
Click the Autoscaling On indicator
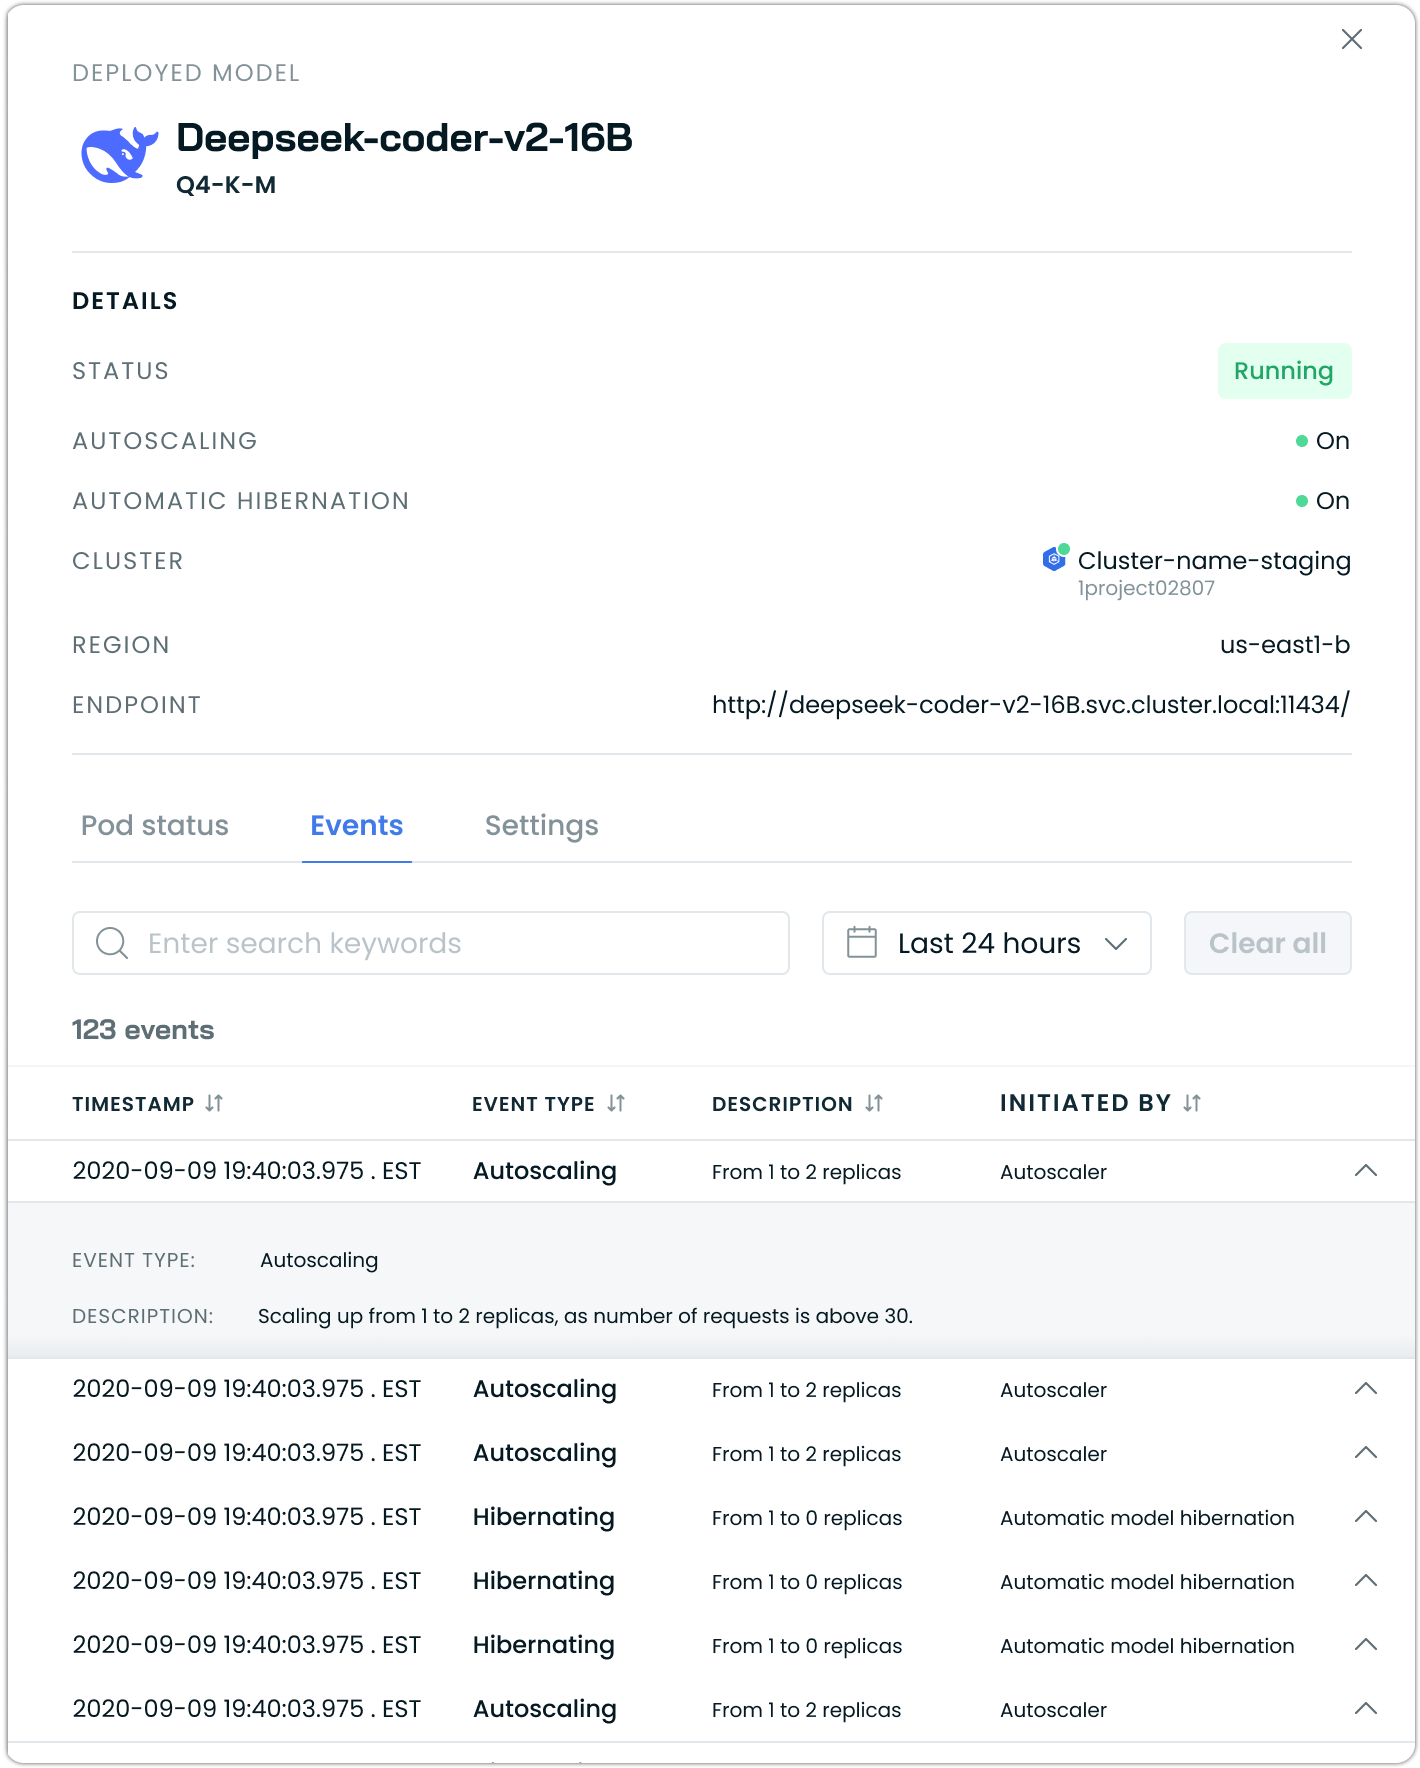(x=1322, y=441)
